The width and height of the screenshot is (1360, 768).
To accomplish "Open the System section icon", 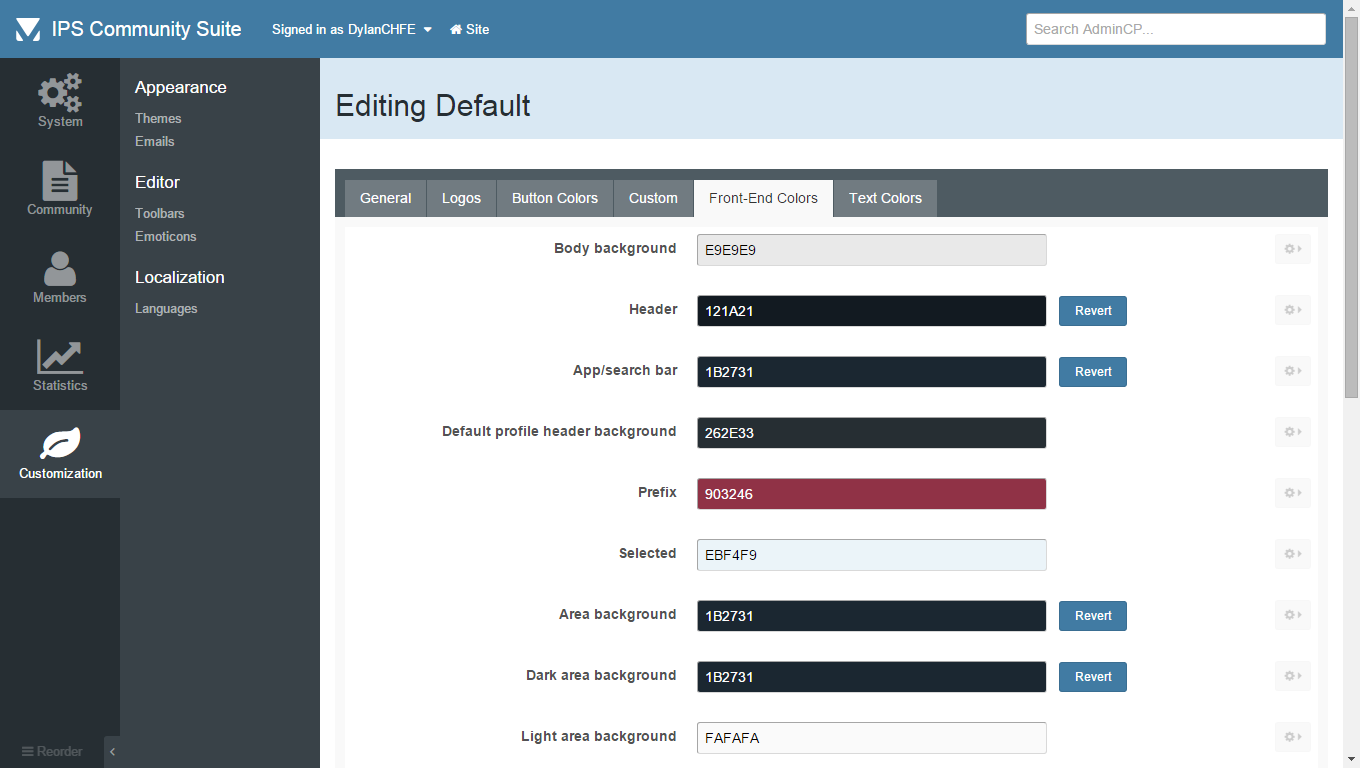I will coord(60,93).
